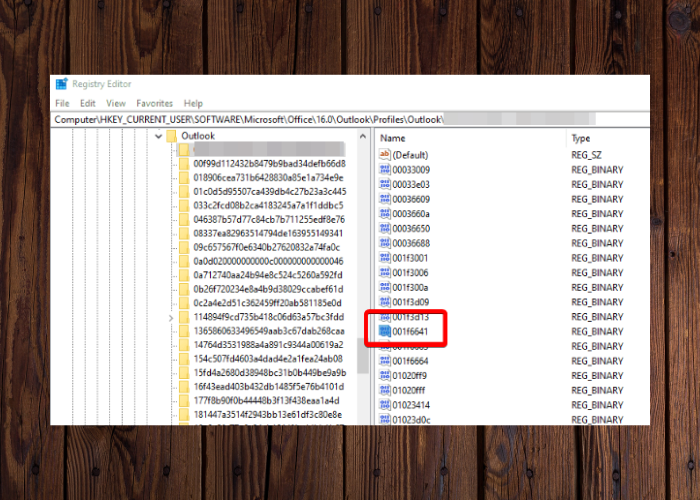The height and width of the screenshot is (500, 700).
Task: Click the registry path address bar
Action: click(x=350, y=119)
